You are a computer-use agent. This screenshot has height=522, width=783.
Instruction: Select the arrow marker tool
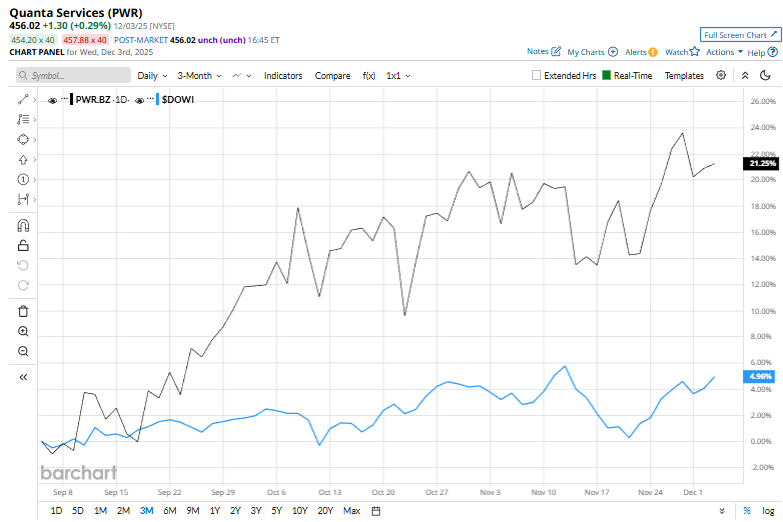point(23,159)
